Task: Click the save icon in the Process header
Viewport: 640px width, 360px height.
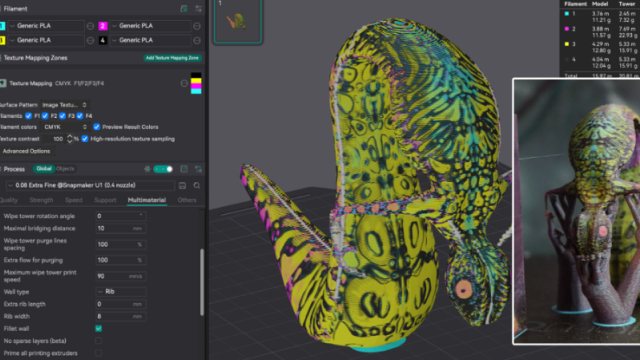Action: tap(184, 169)
